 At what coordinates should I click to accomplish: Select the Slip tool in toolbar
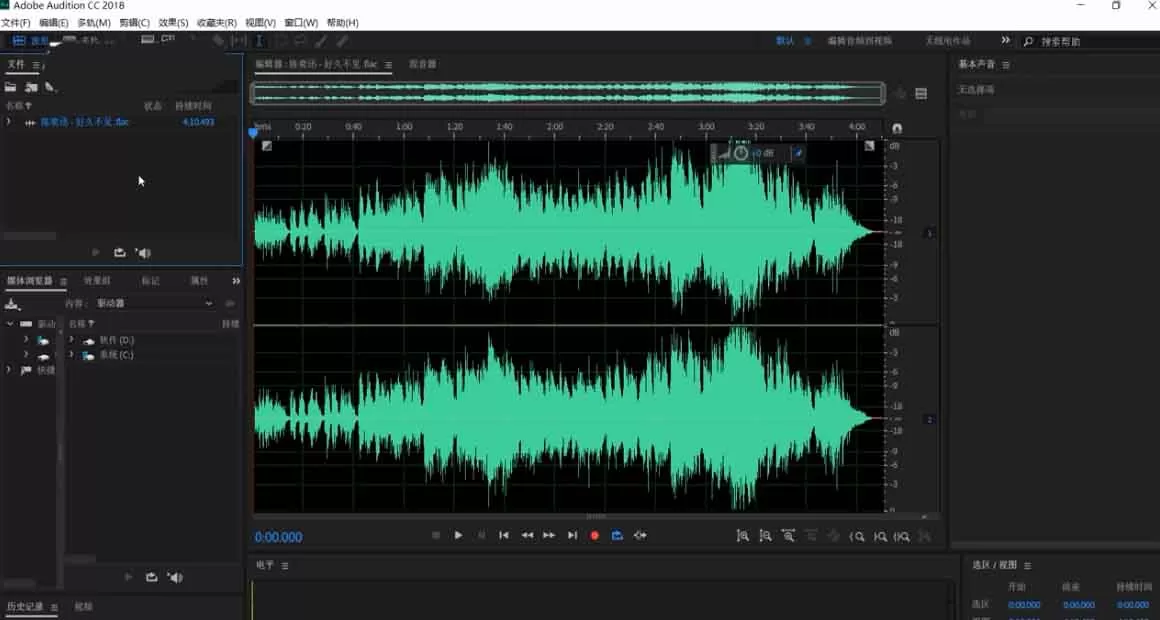point(239,41)
